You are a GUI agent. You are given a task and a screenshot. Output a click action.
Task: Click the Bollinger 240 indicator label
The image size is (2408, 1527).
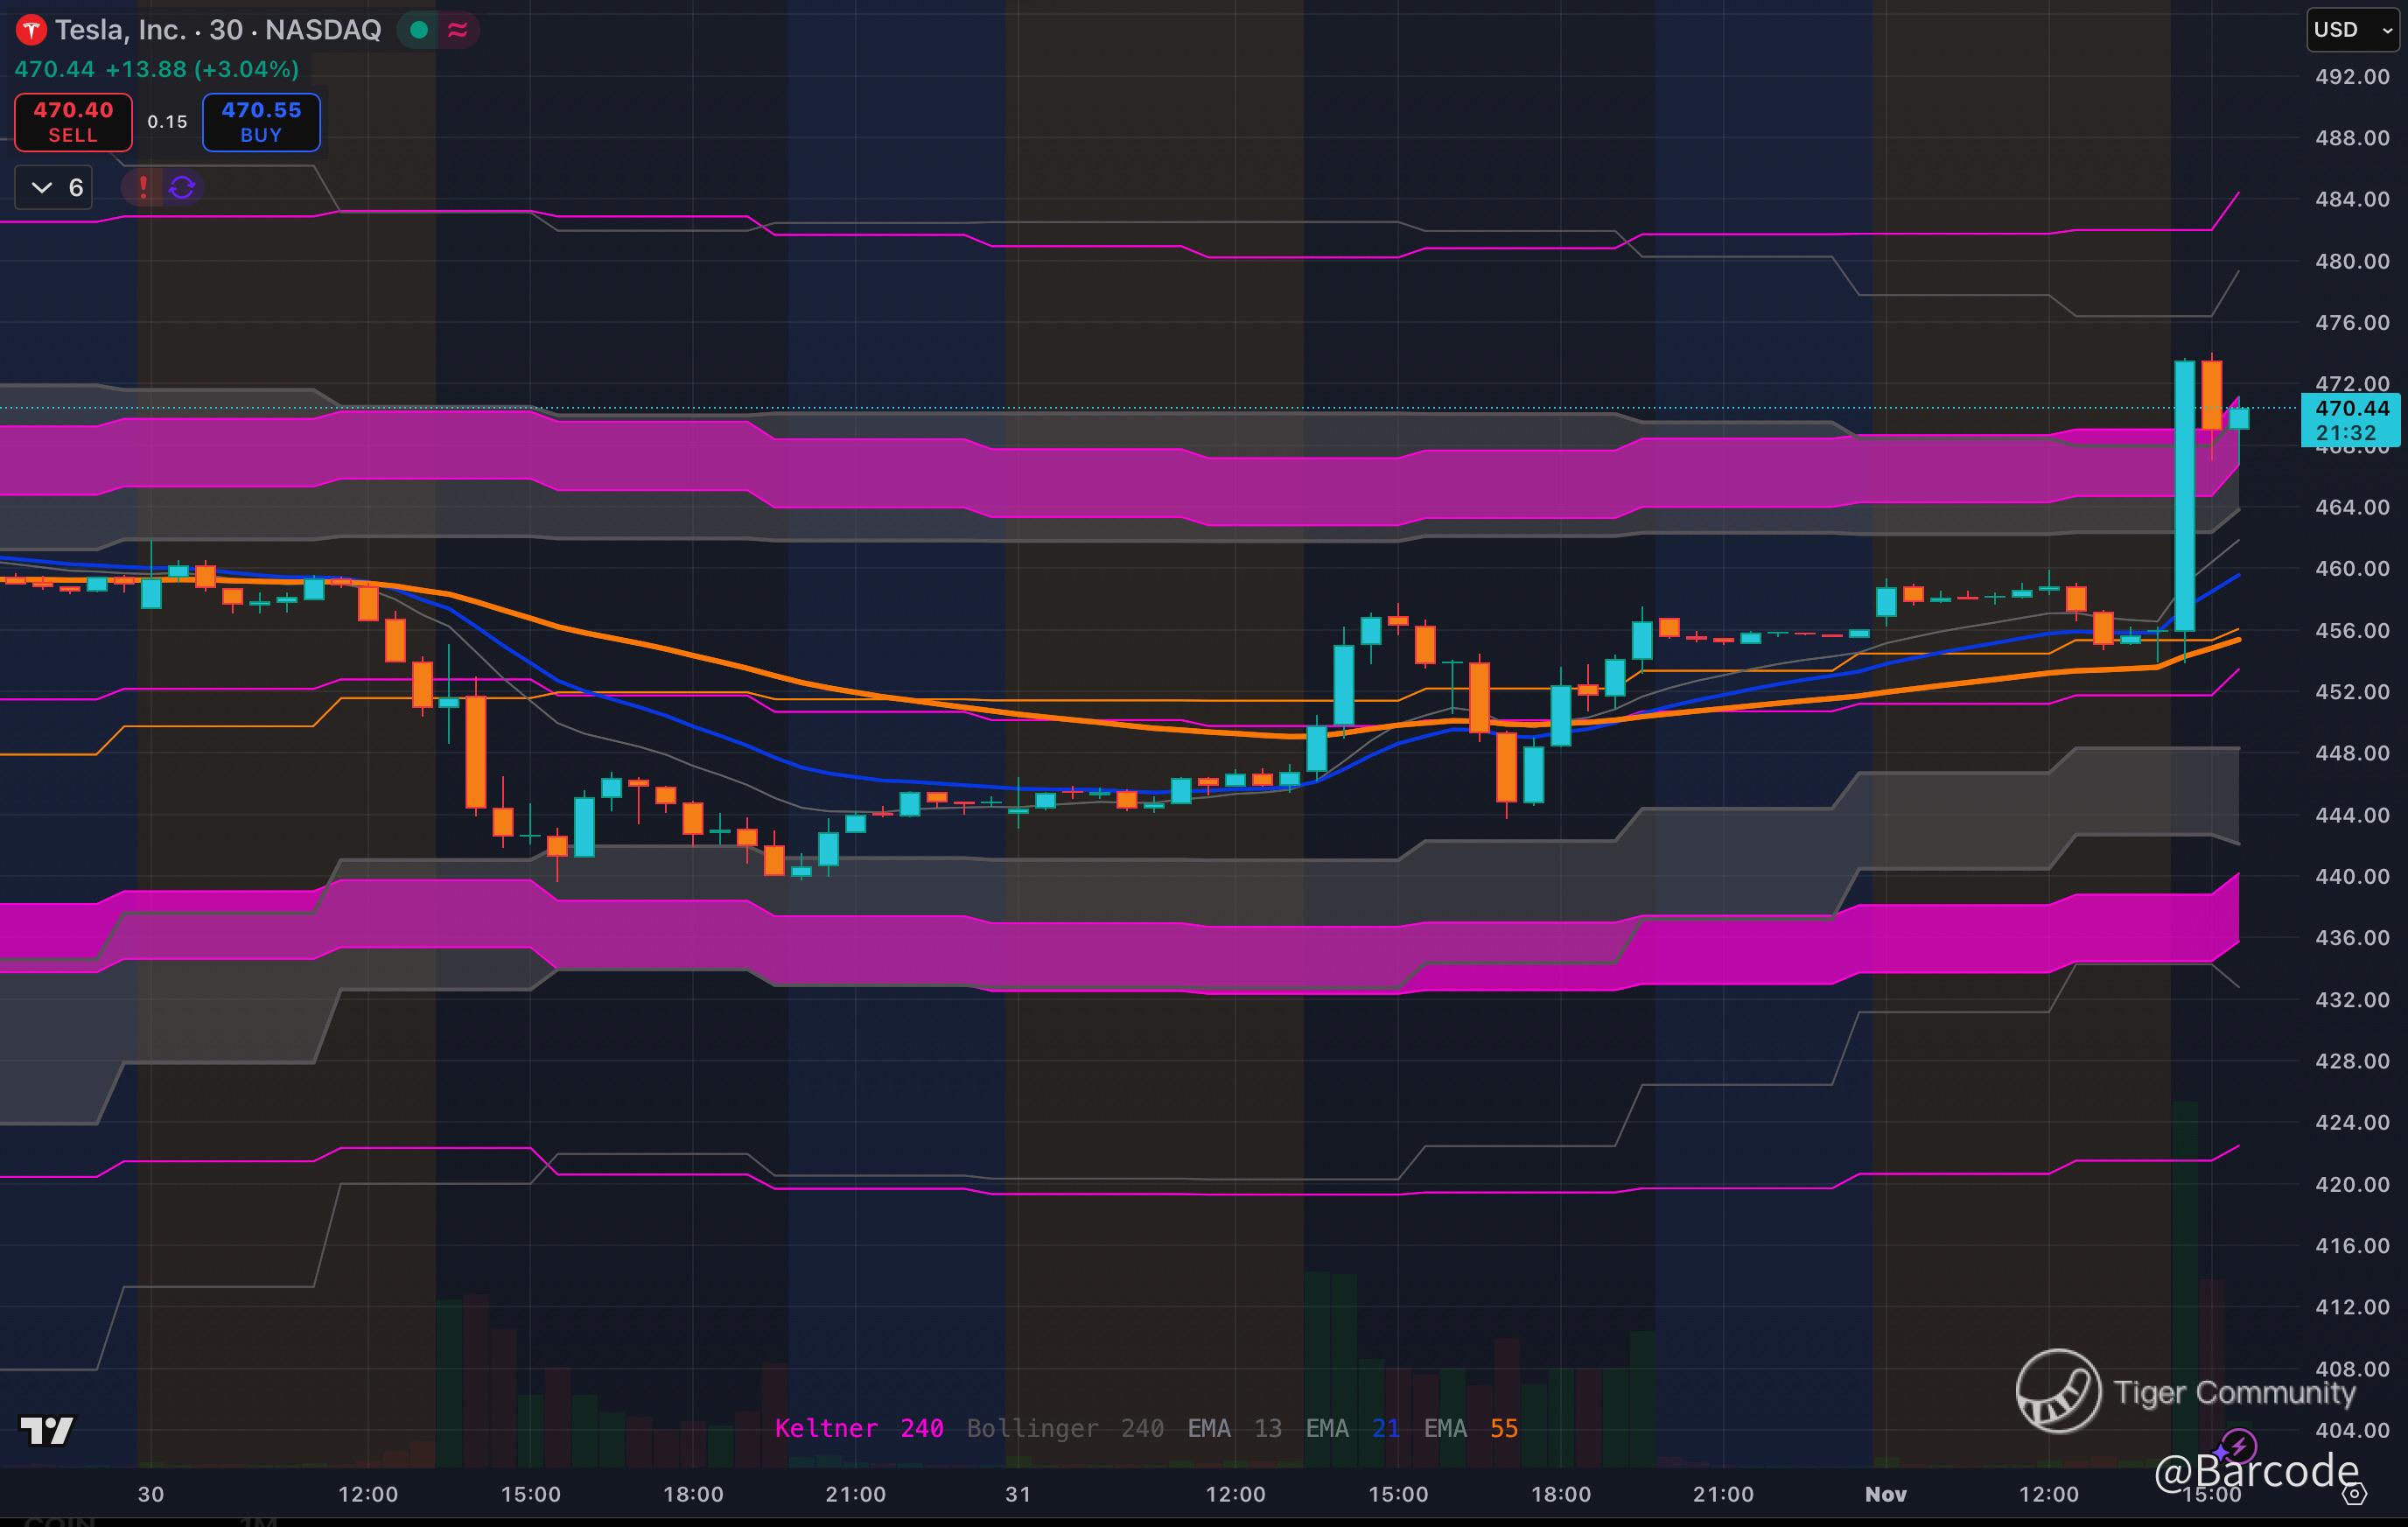1064,1428
